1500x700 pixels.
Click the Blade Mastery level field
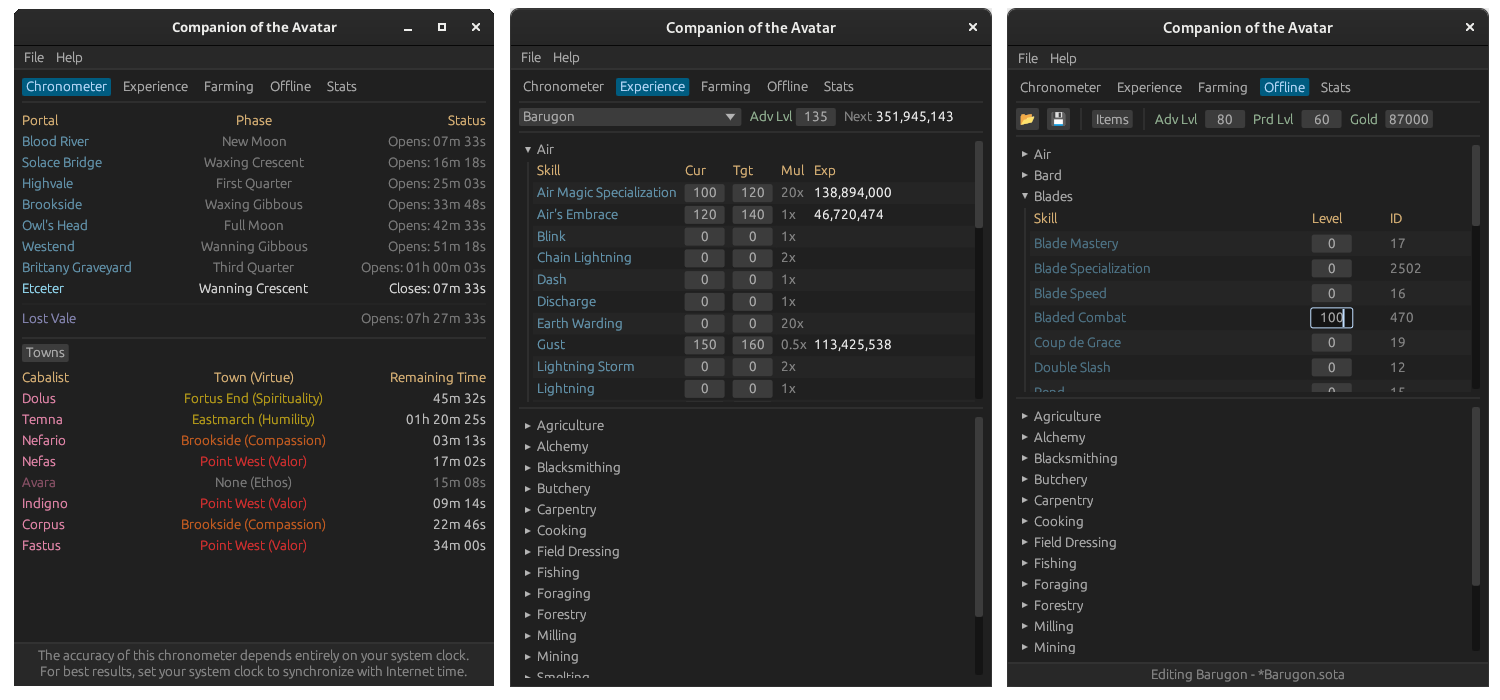[x=1331, y=244]
